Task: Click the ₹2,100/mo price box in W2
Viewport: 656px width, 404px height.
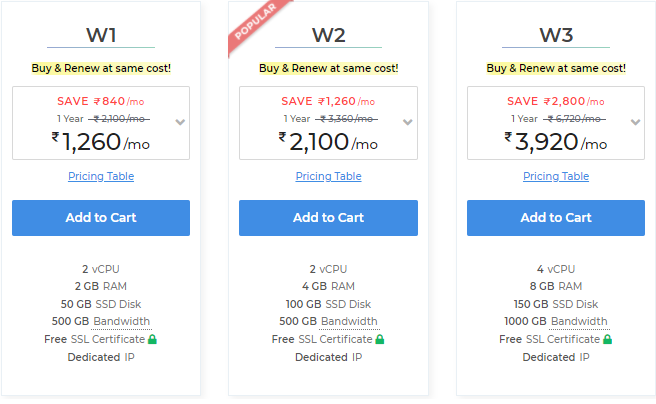Action: click(x=328, y=123)
